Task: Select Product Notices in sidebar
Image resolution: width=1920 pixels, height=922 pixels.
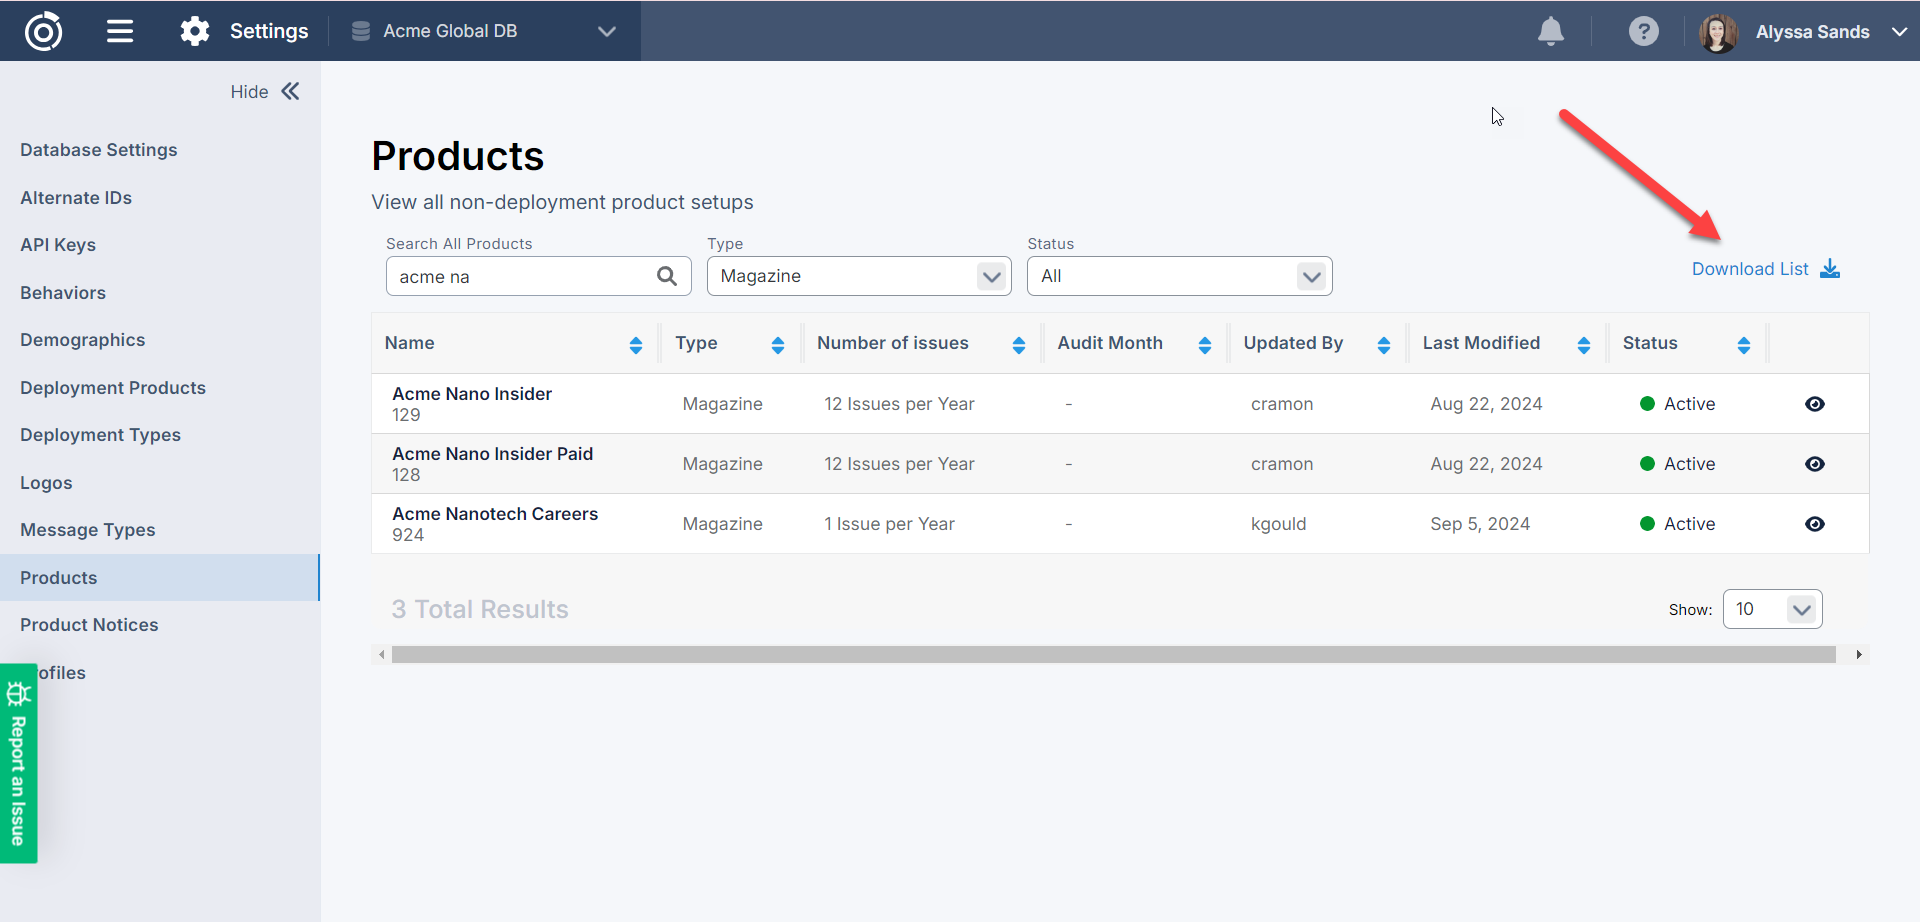Action: pyautogui.click(x=89, y=625)
